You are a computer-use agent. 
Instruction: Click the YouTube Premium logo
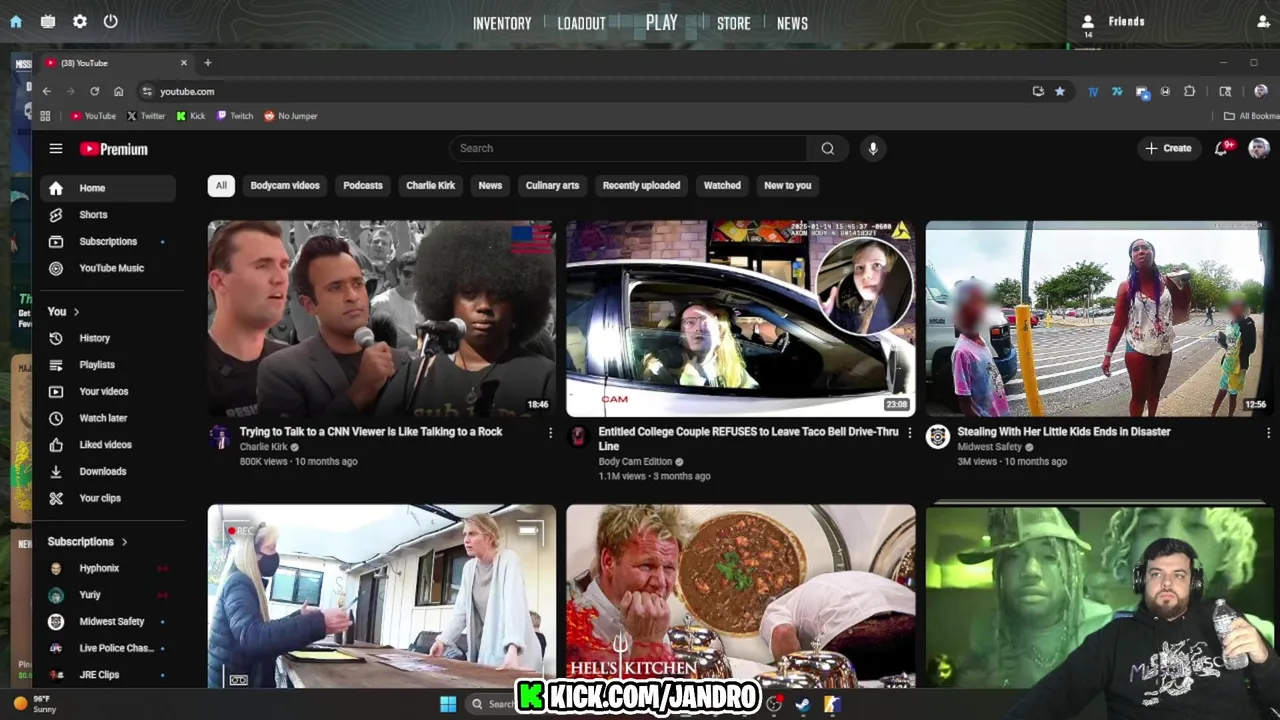pos(114,149)
